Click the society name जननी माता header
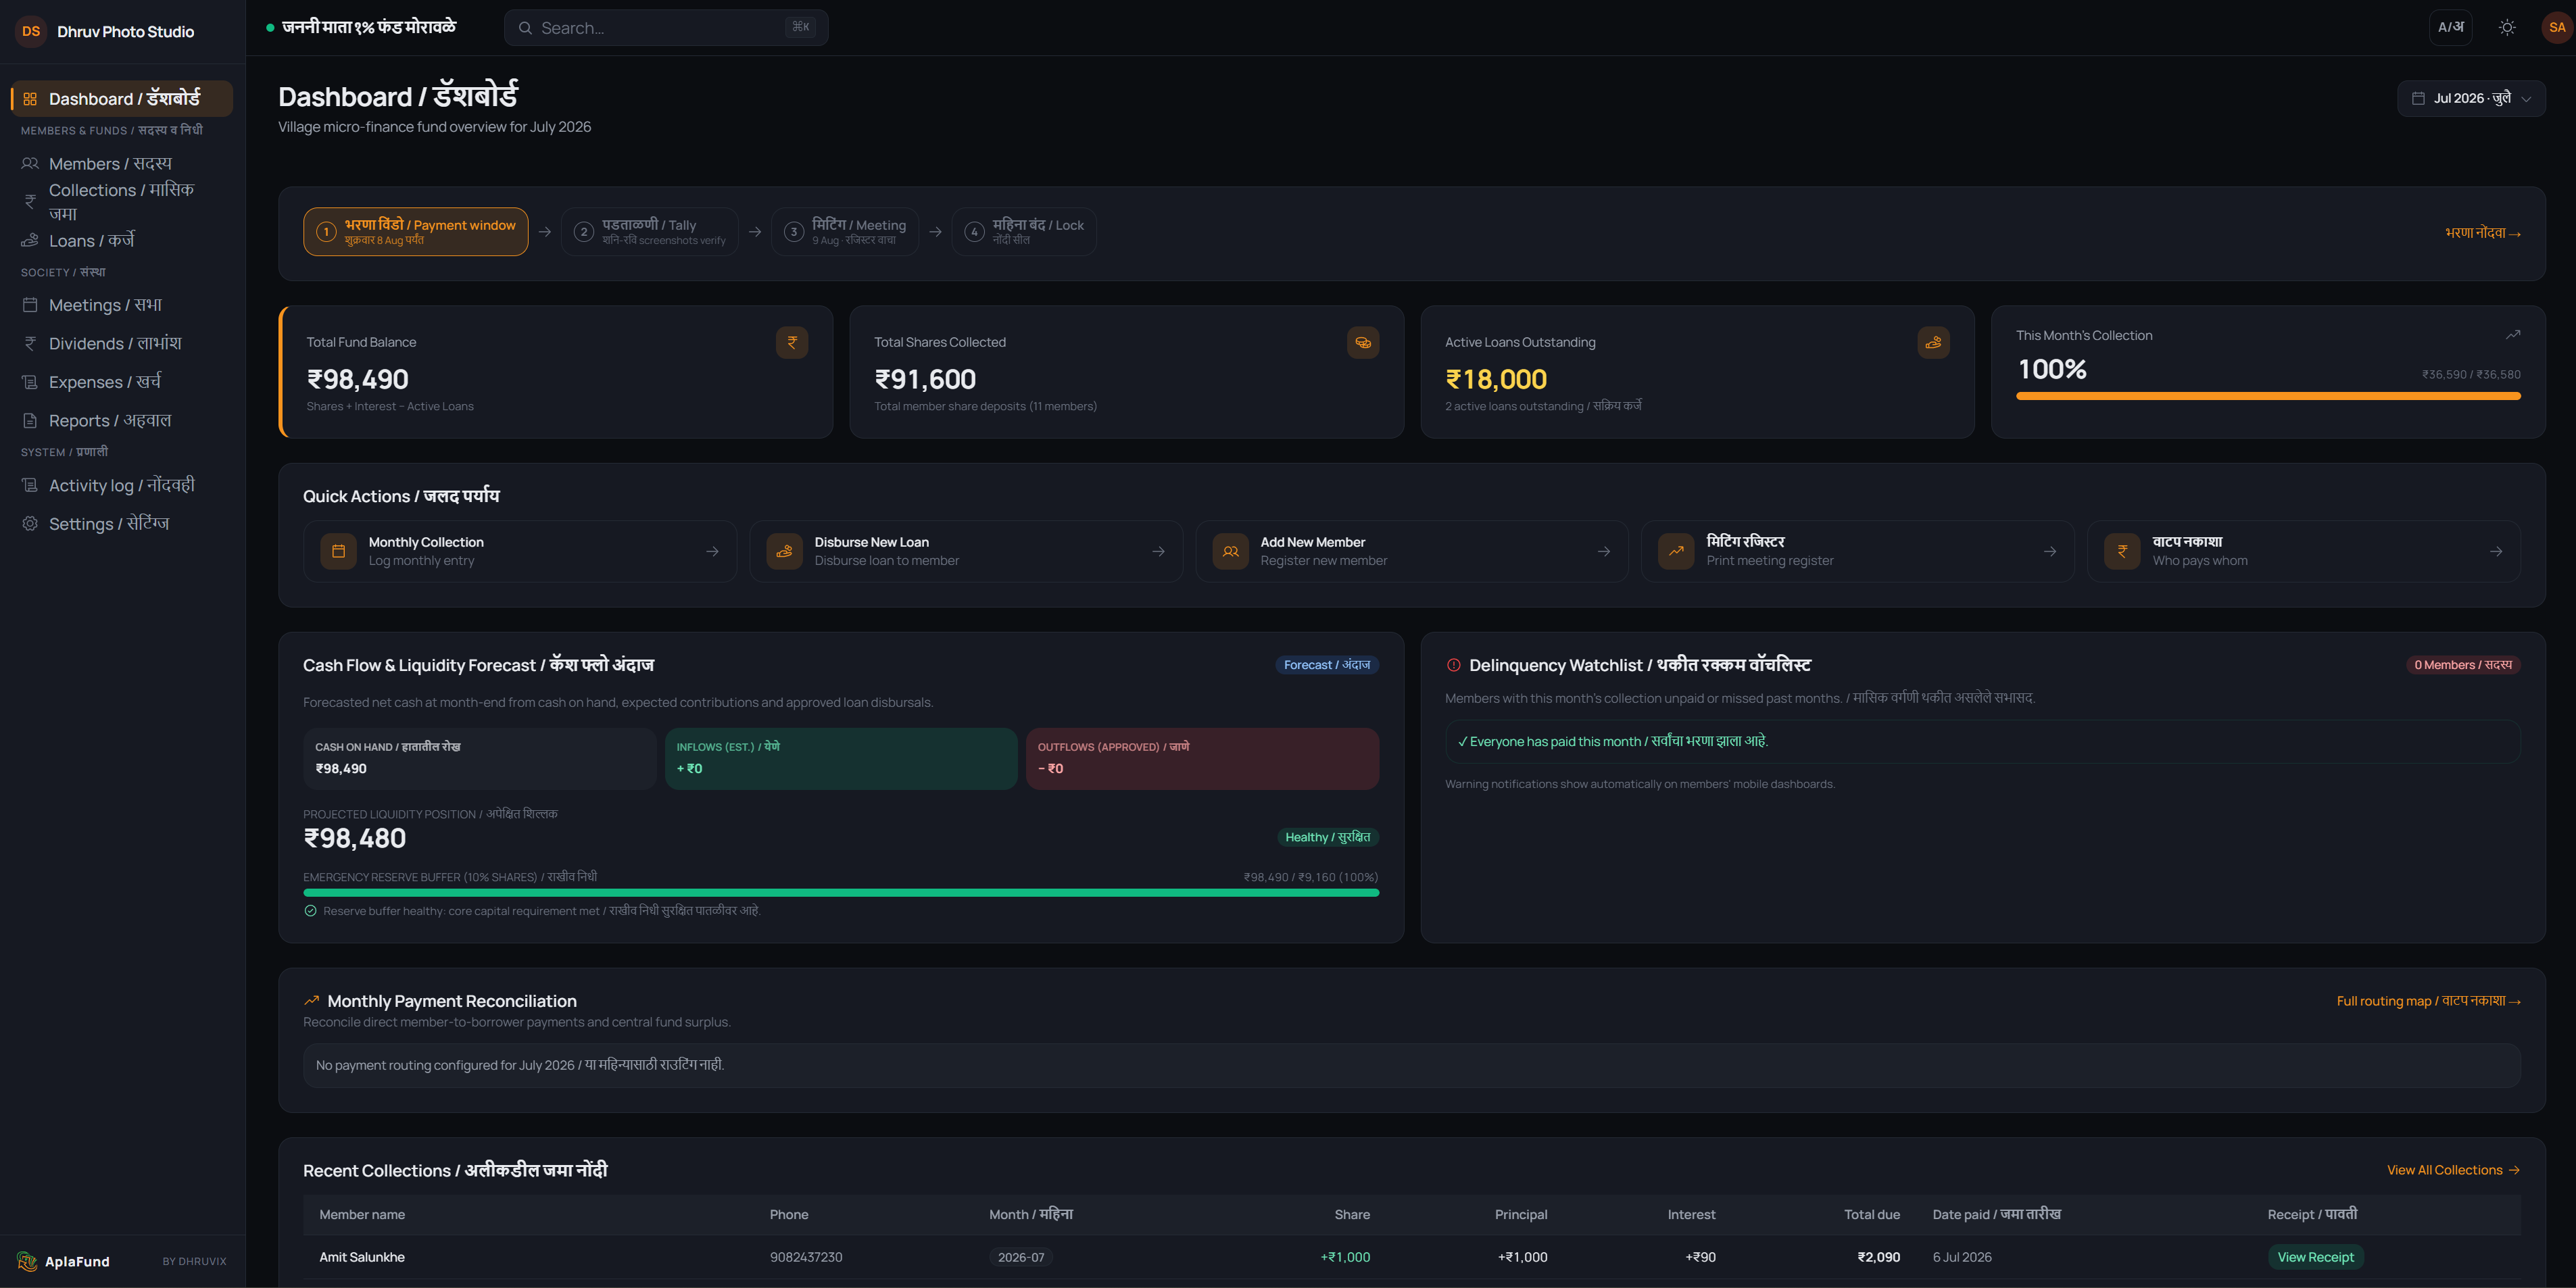This screenshot has height=1288, width=2576. coord(369,27)
